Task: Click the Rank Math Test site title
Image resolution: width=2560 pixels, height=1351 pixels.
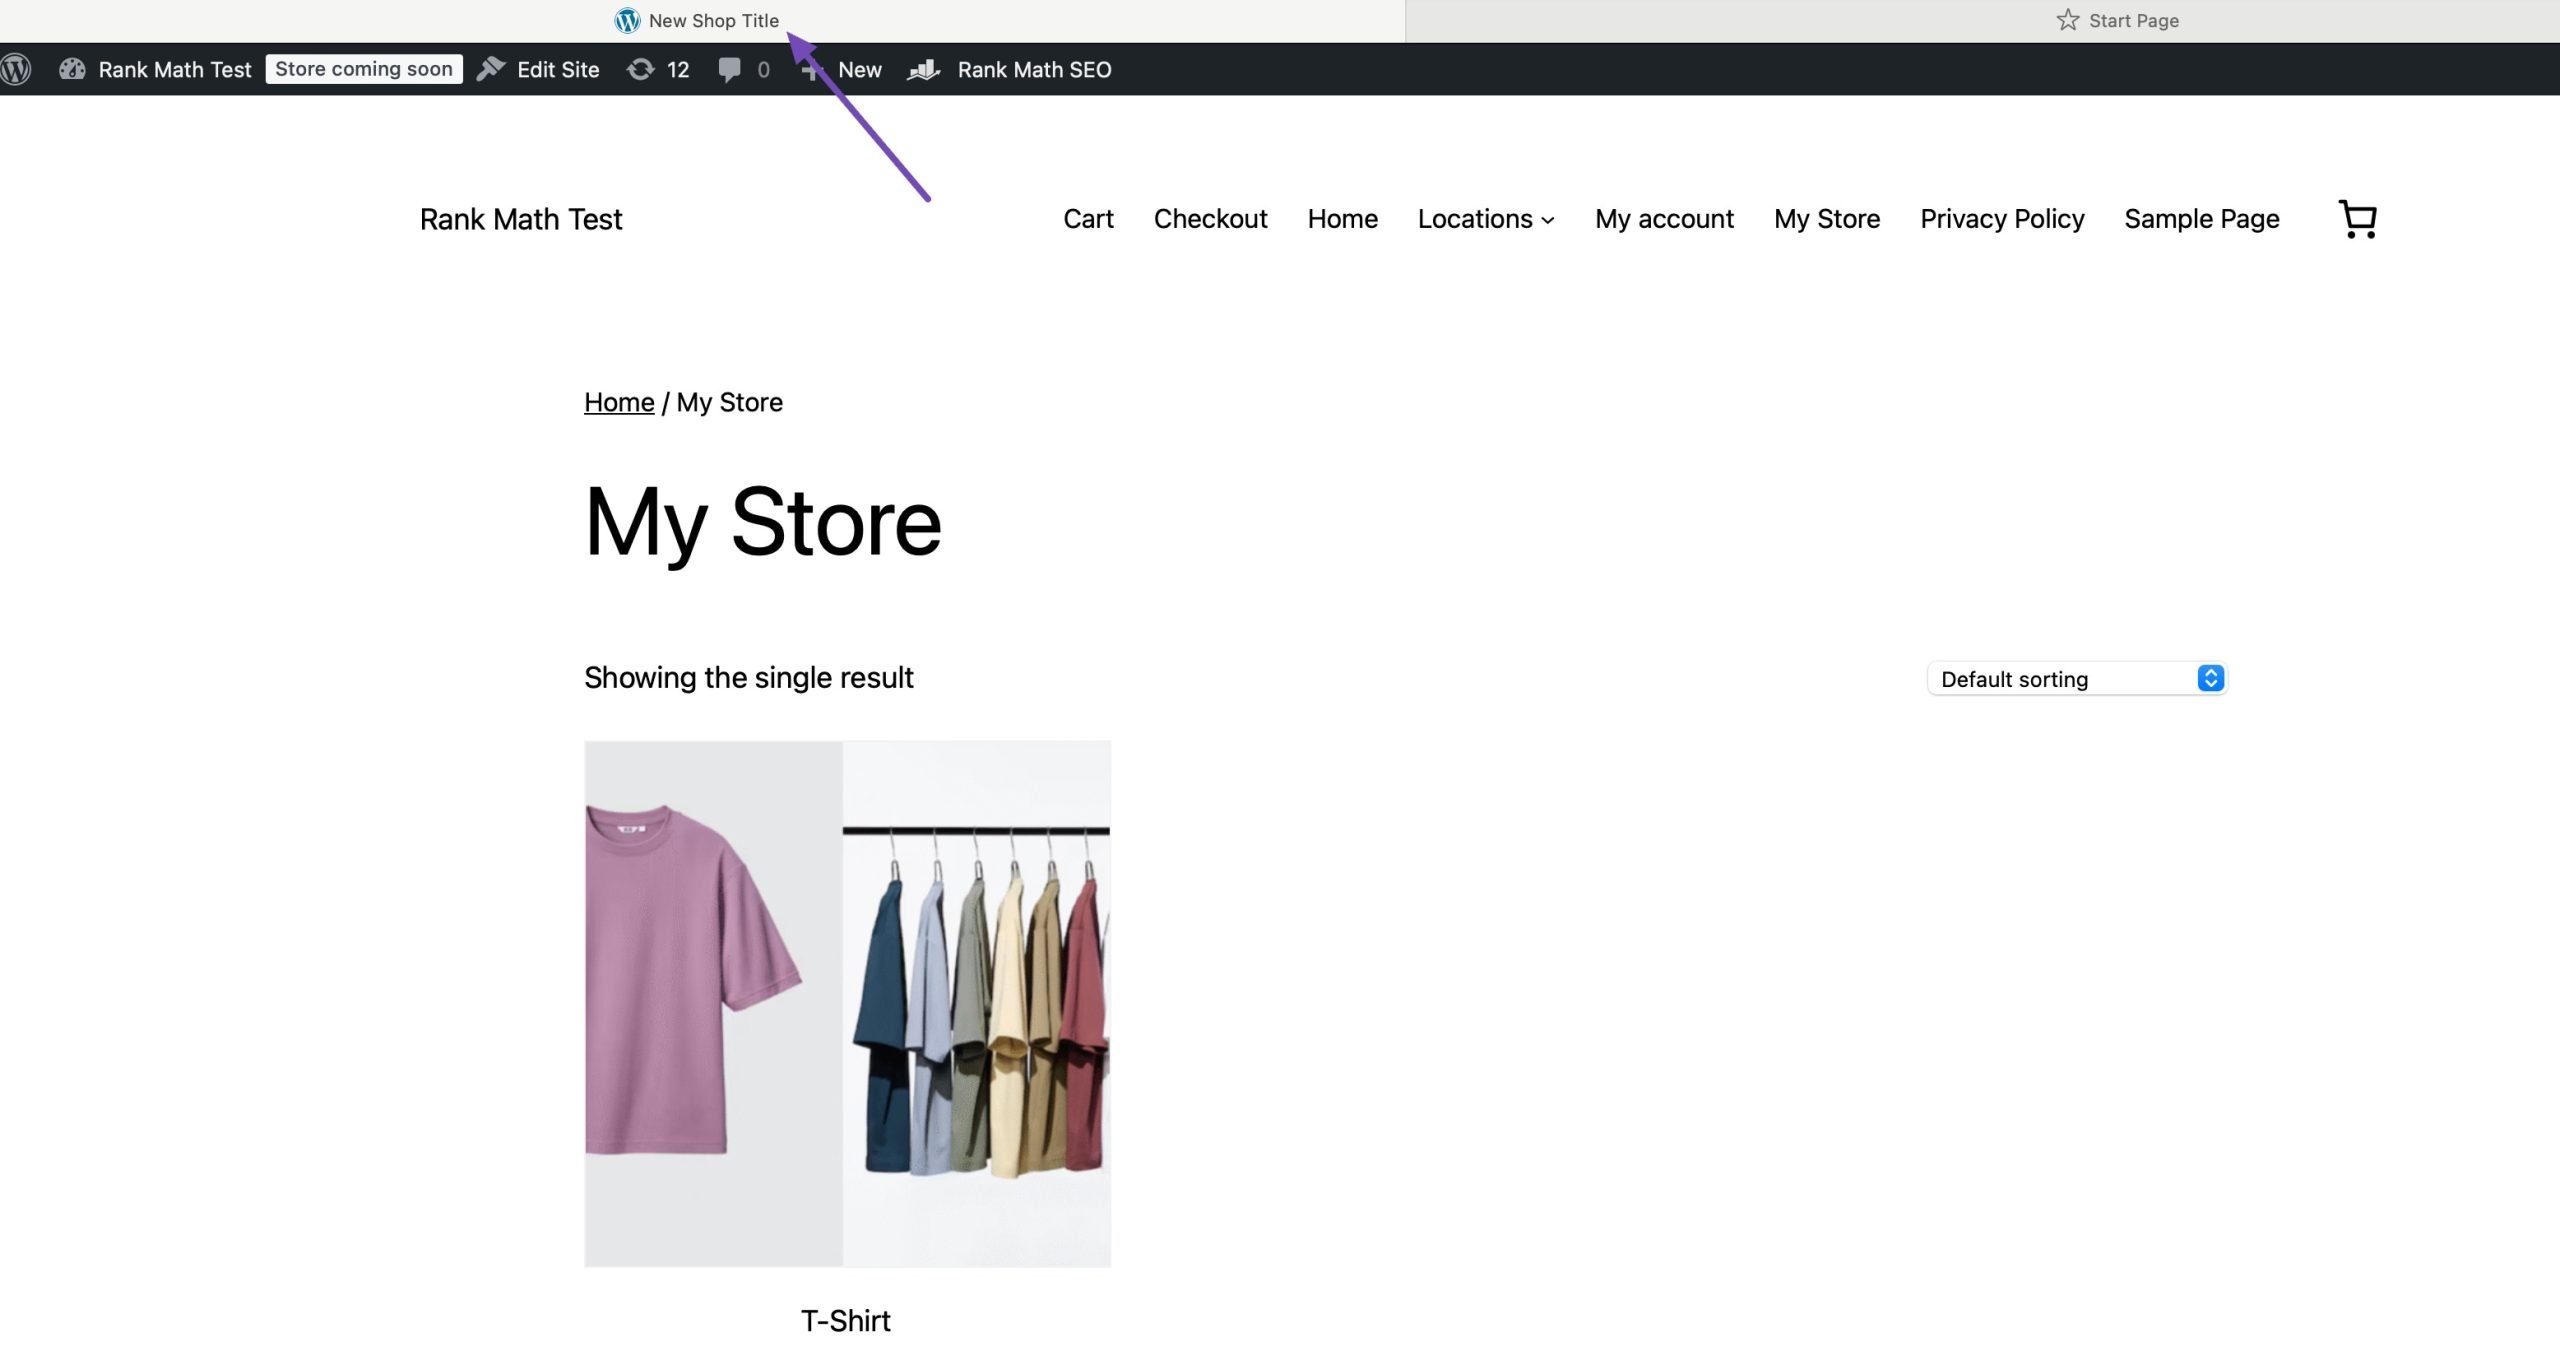Action: (521, 219)
